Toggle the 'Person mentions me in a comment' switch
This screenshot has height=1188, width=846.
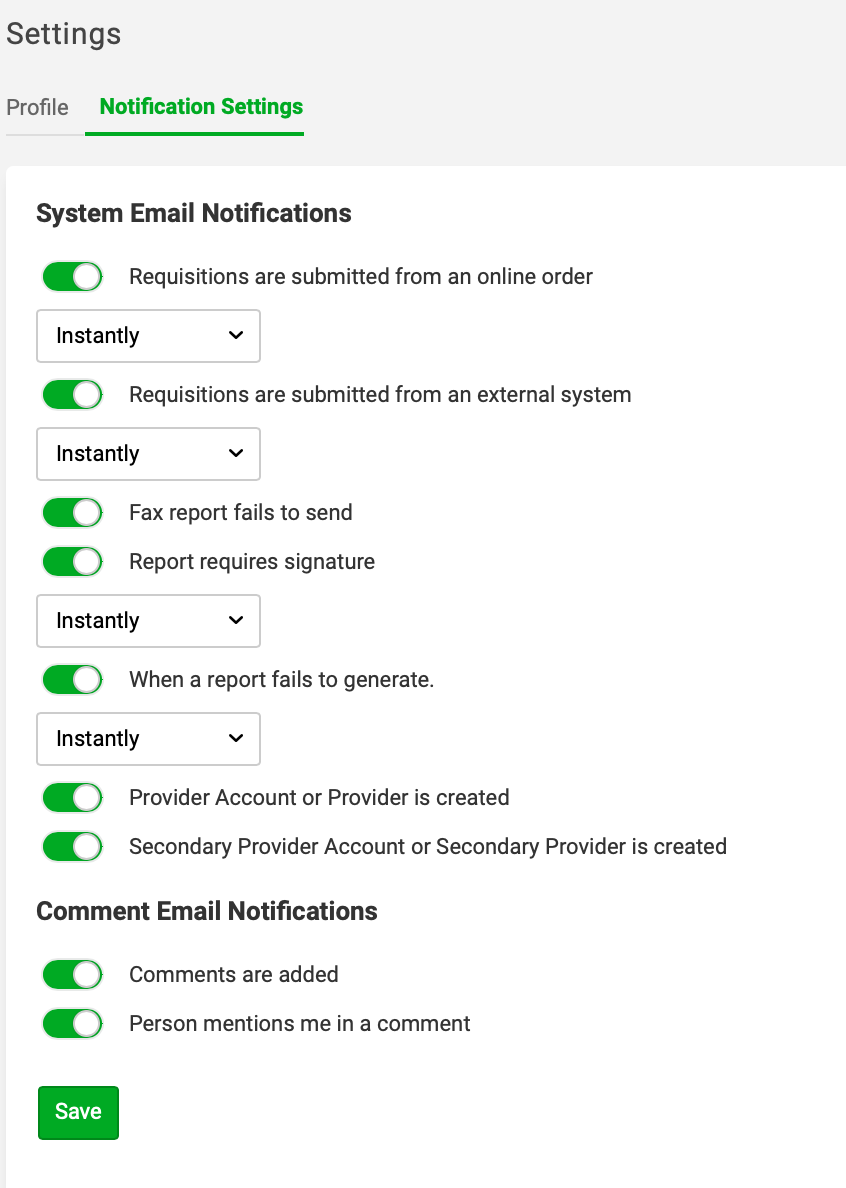73,1024
